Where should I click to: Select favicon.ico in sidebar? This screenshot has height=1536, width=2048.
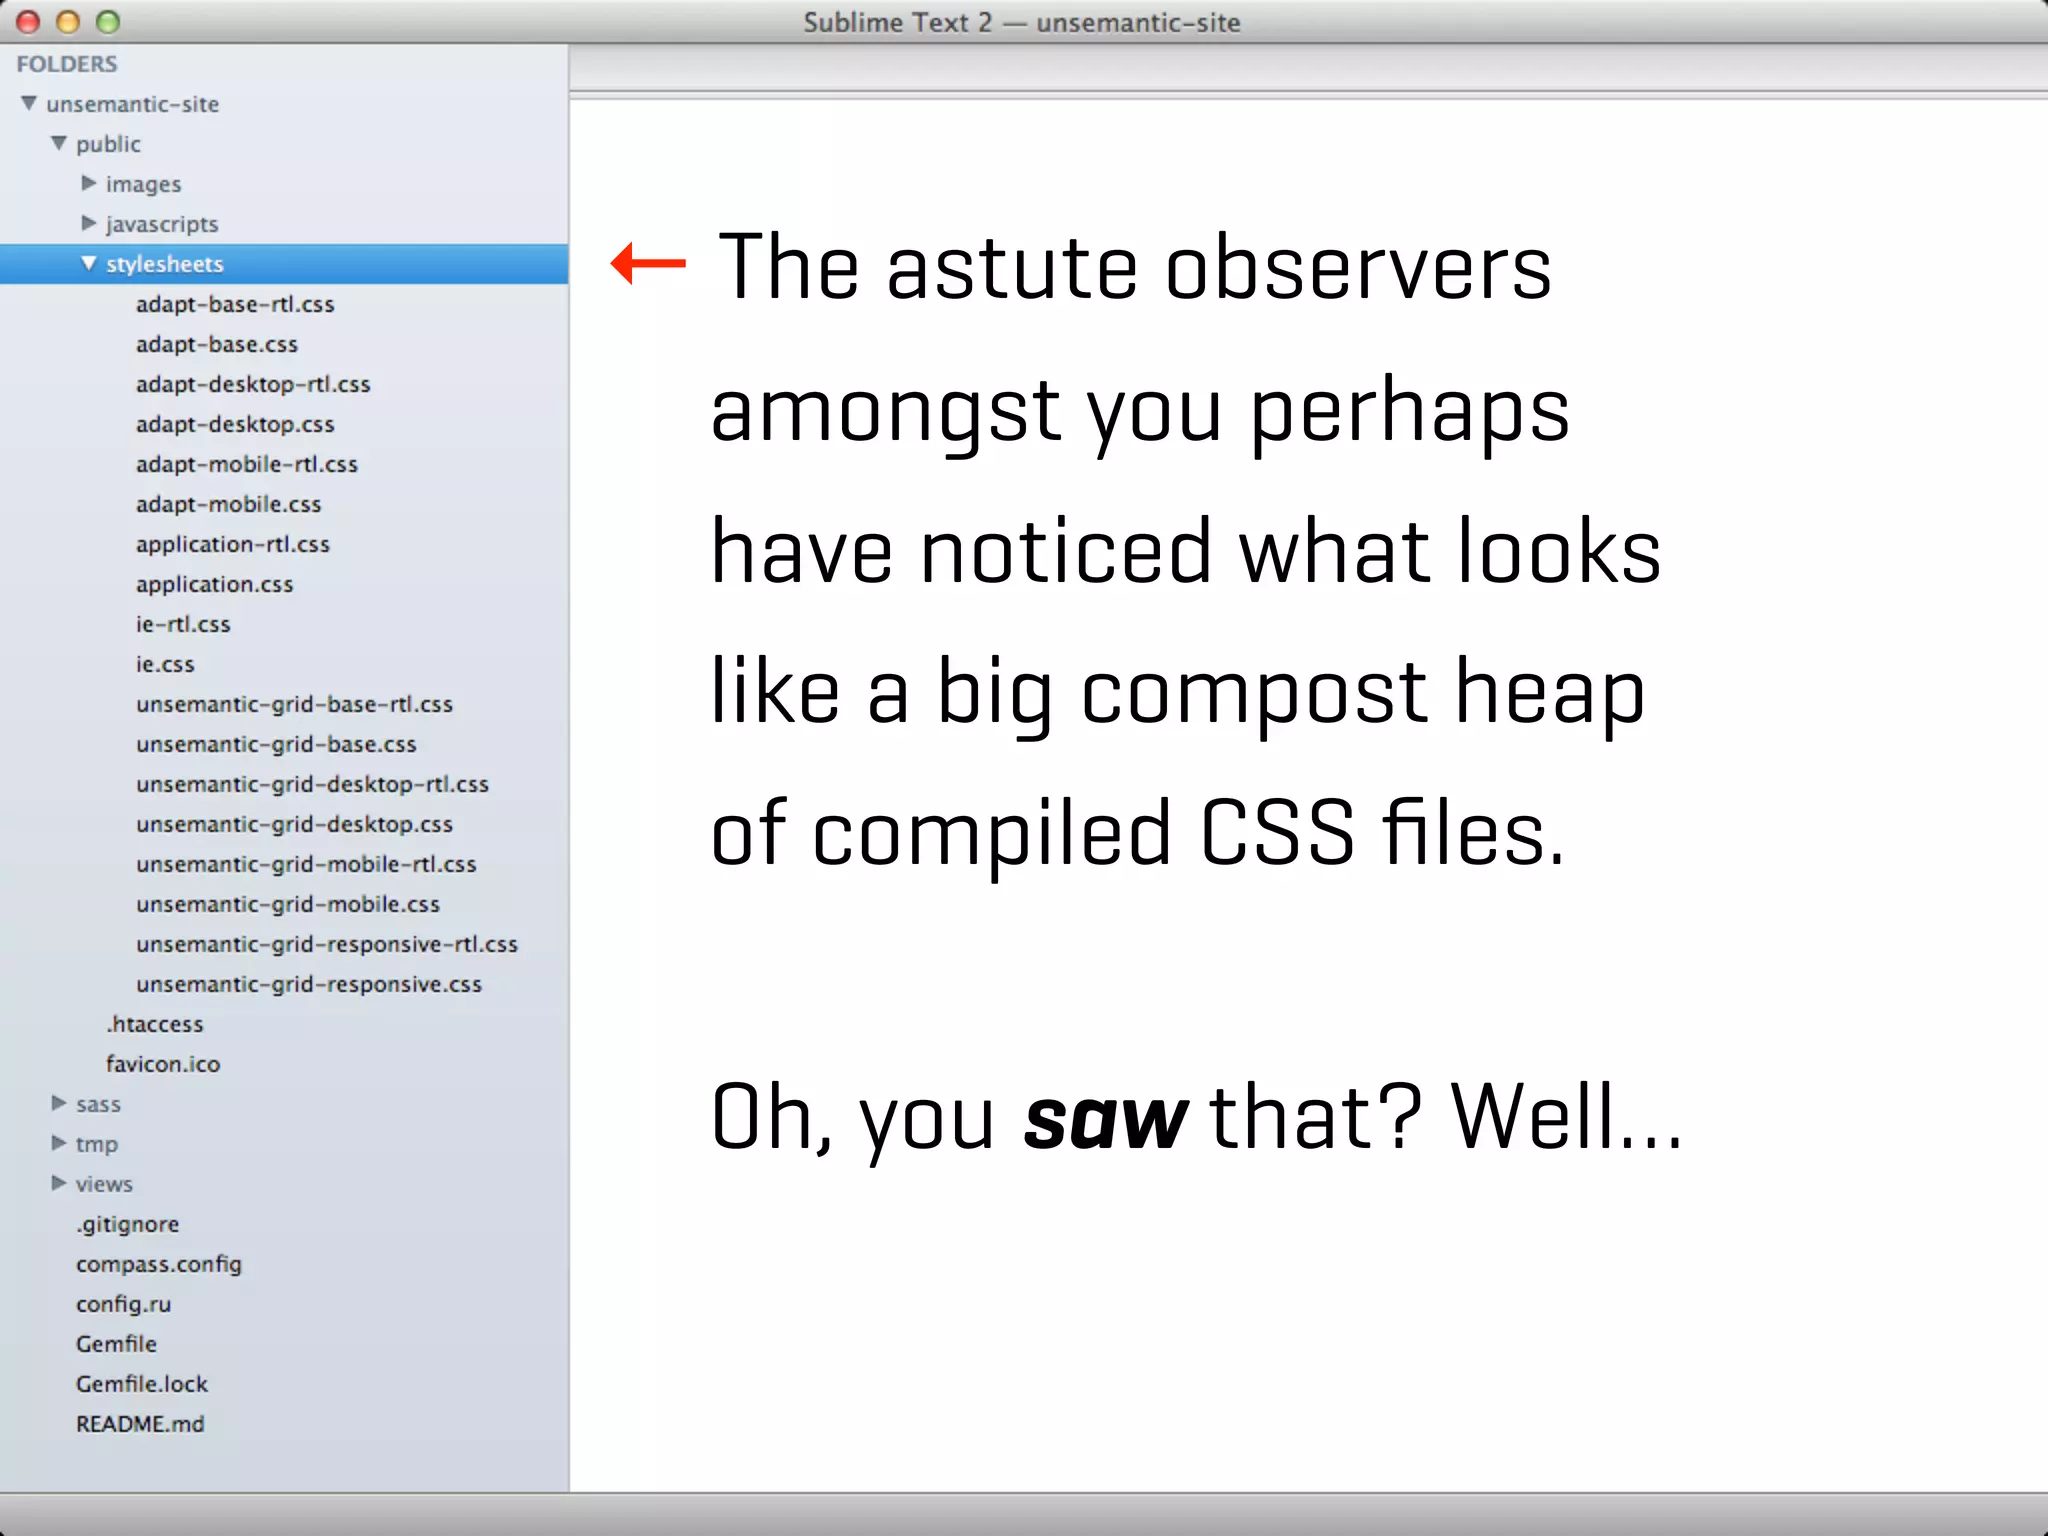162,1064
